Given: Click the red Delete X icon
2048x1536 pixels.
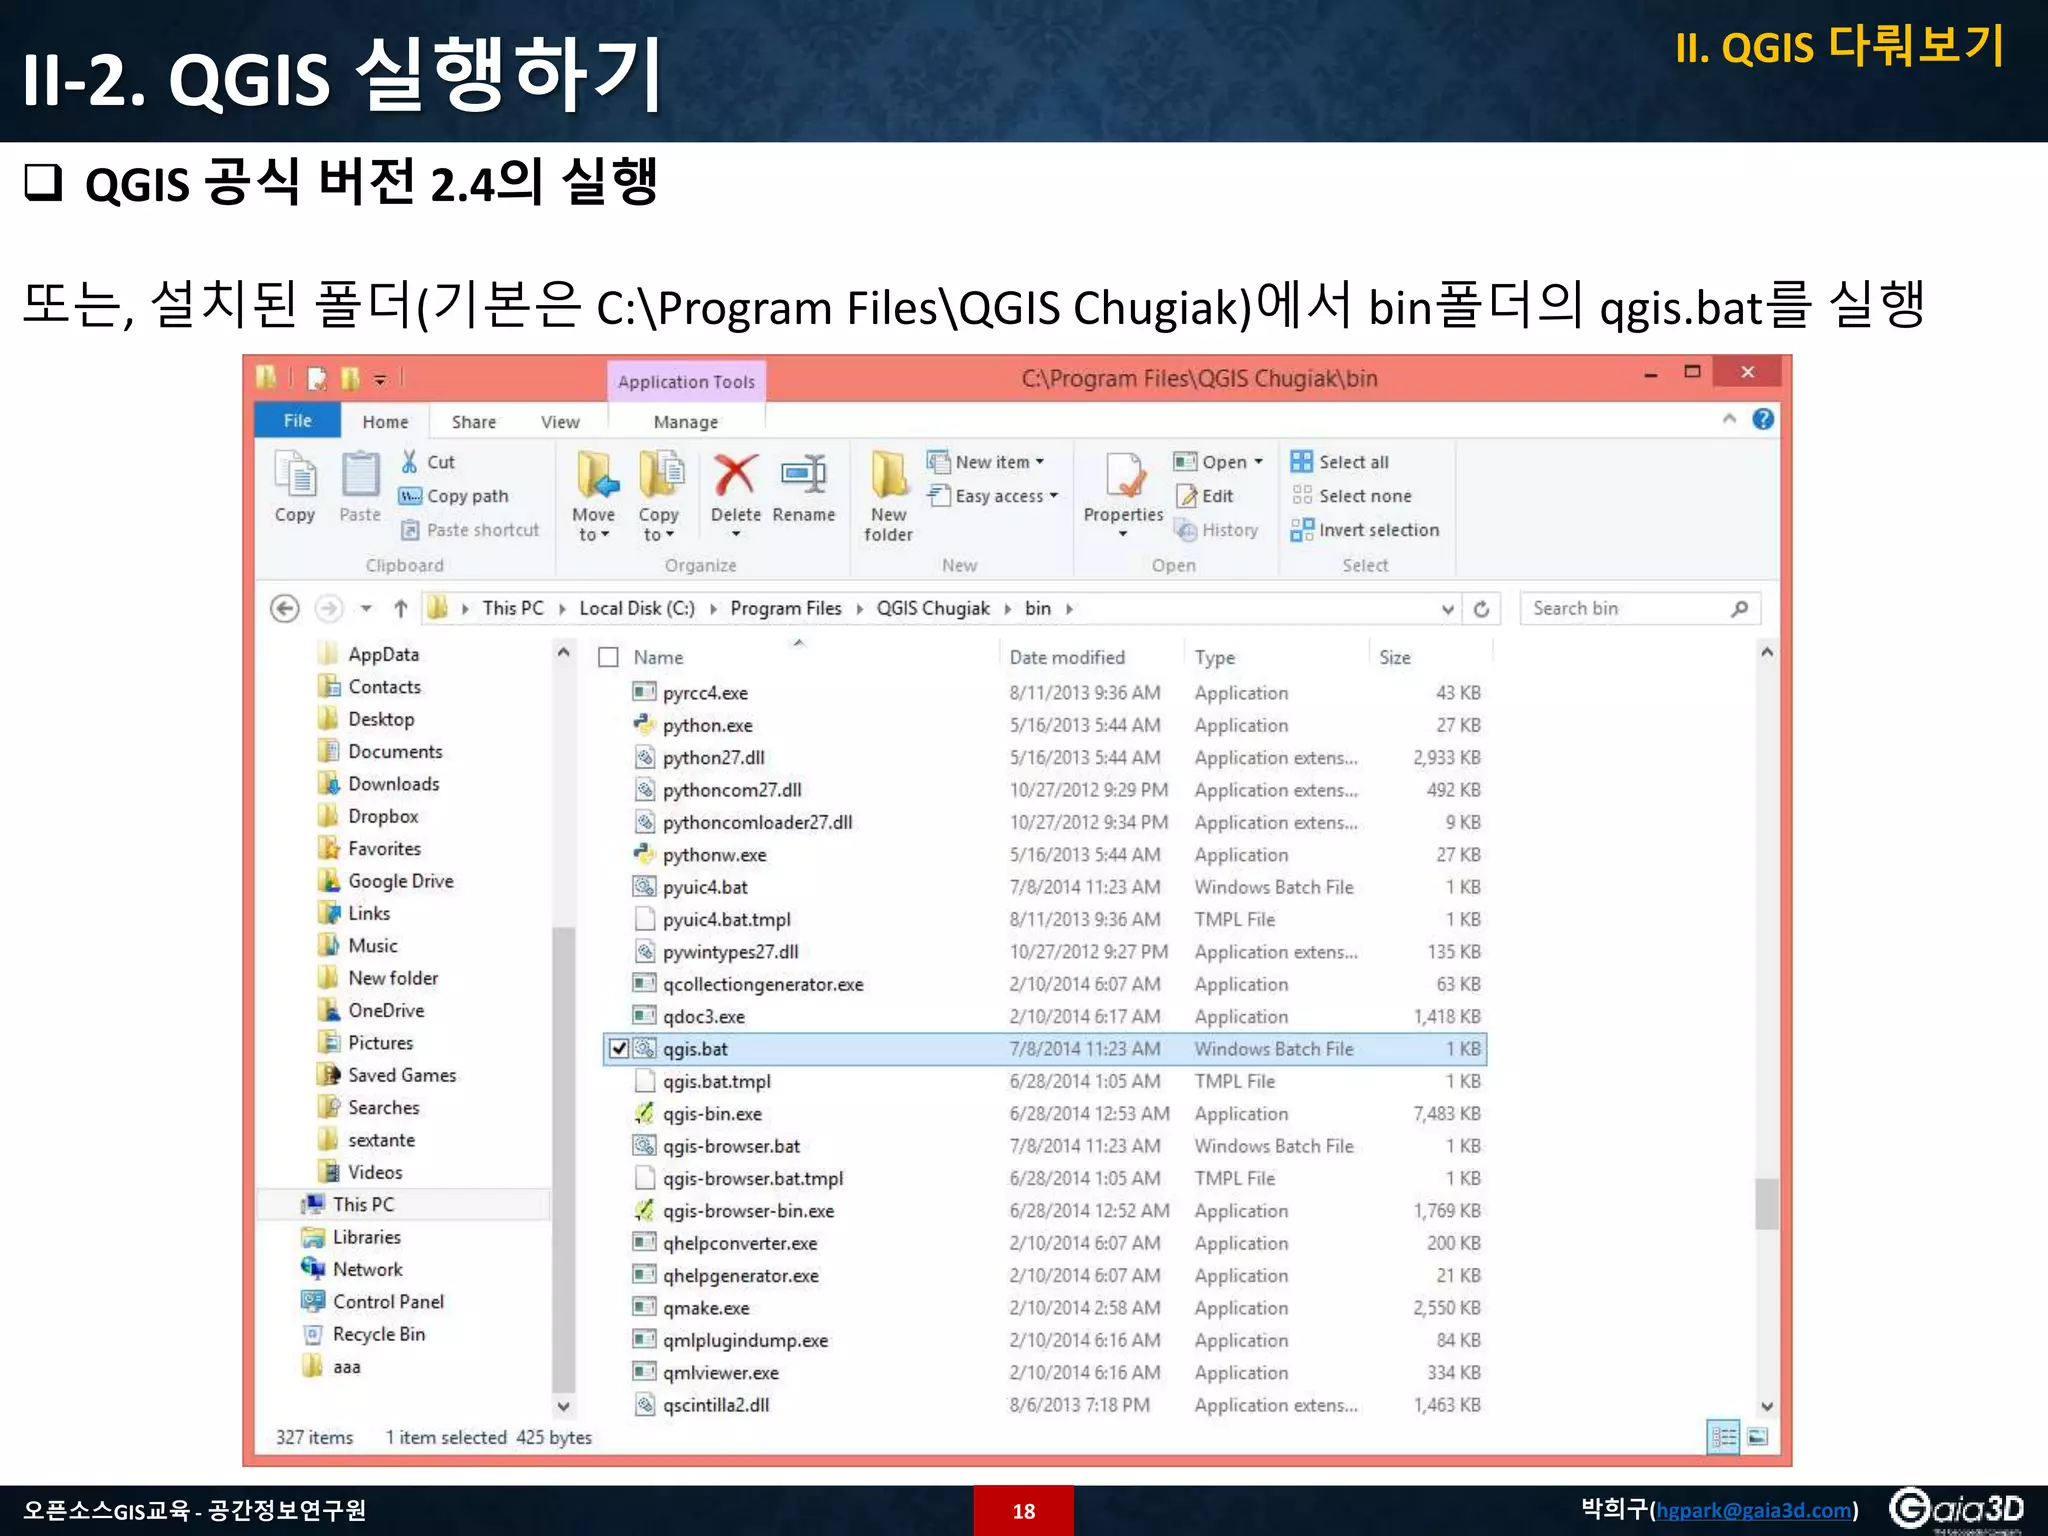Looking at the screenshot, I should click(x=735, y=474).
